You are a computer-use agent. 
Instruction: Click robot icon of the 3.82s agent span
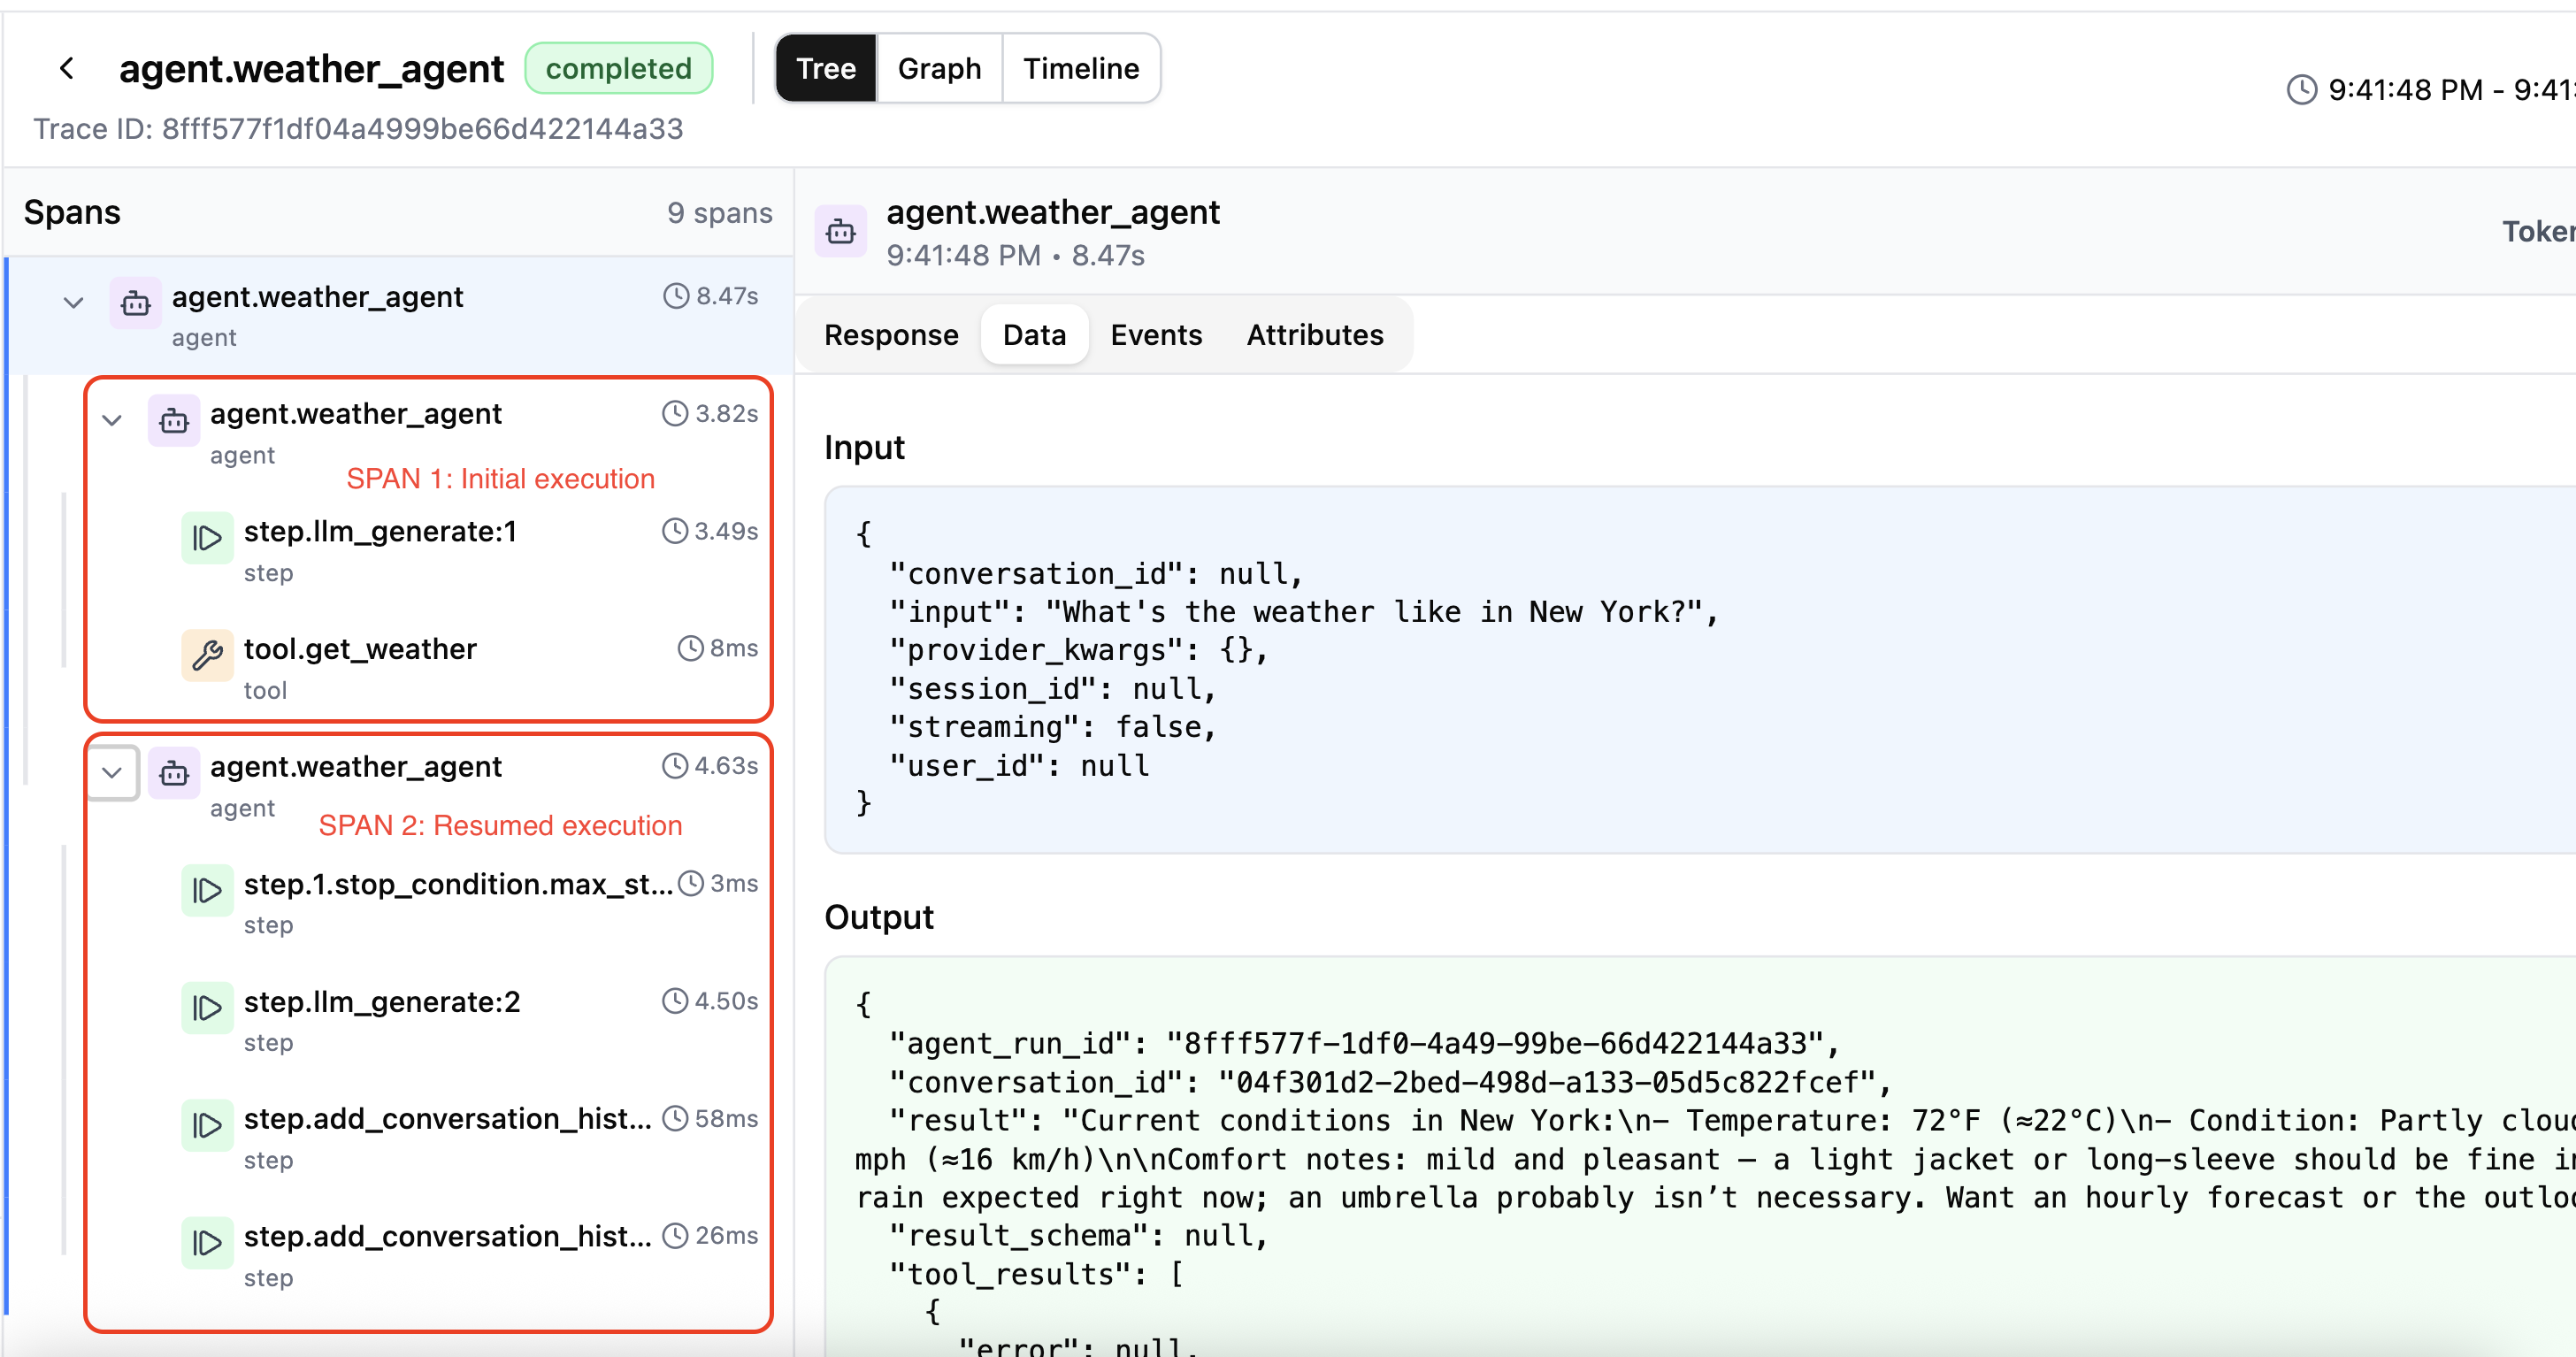174,420
